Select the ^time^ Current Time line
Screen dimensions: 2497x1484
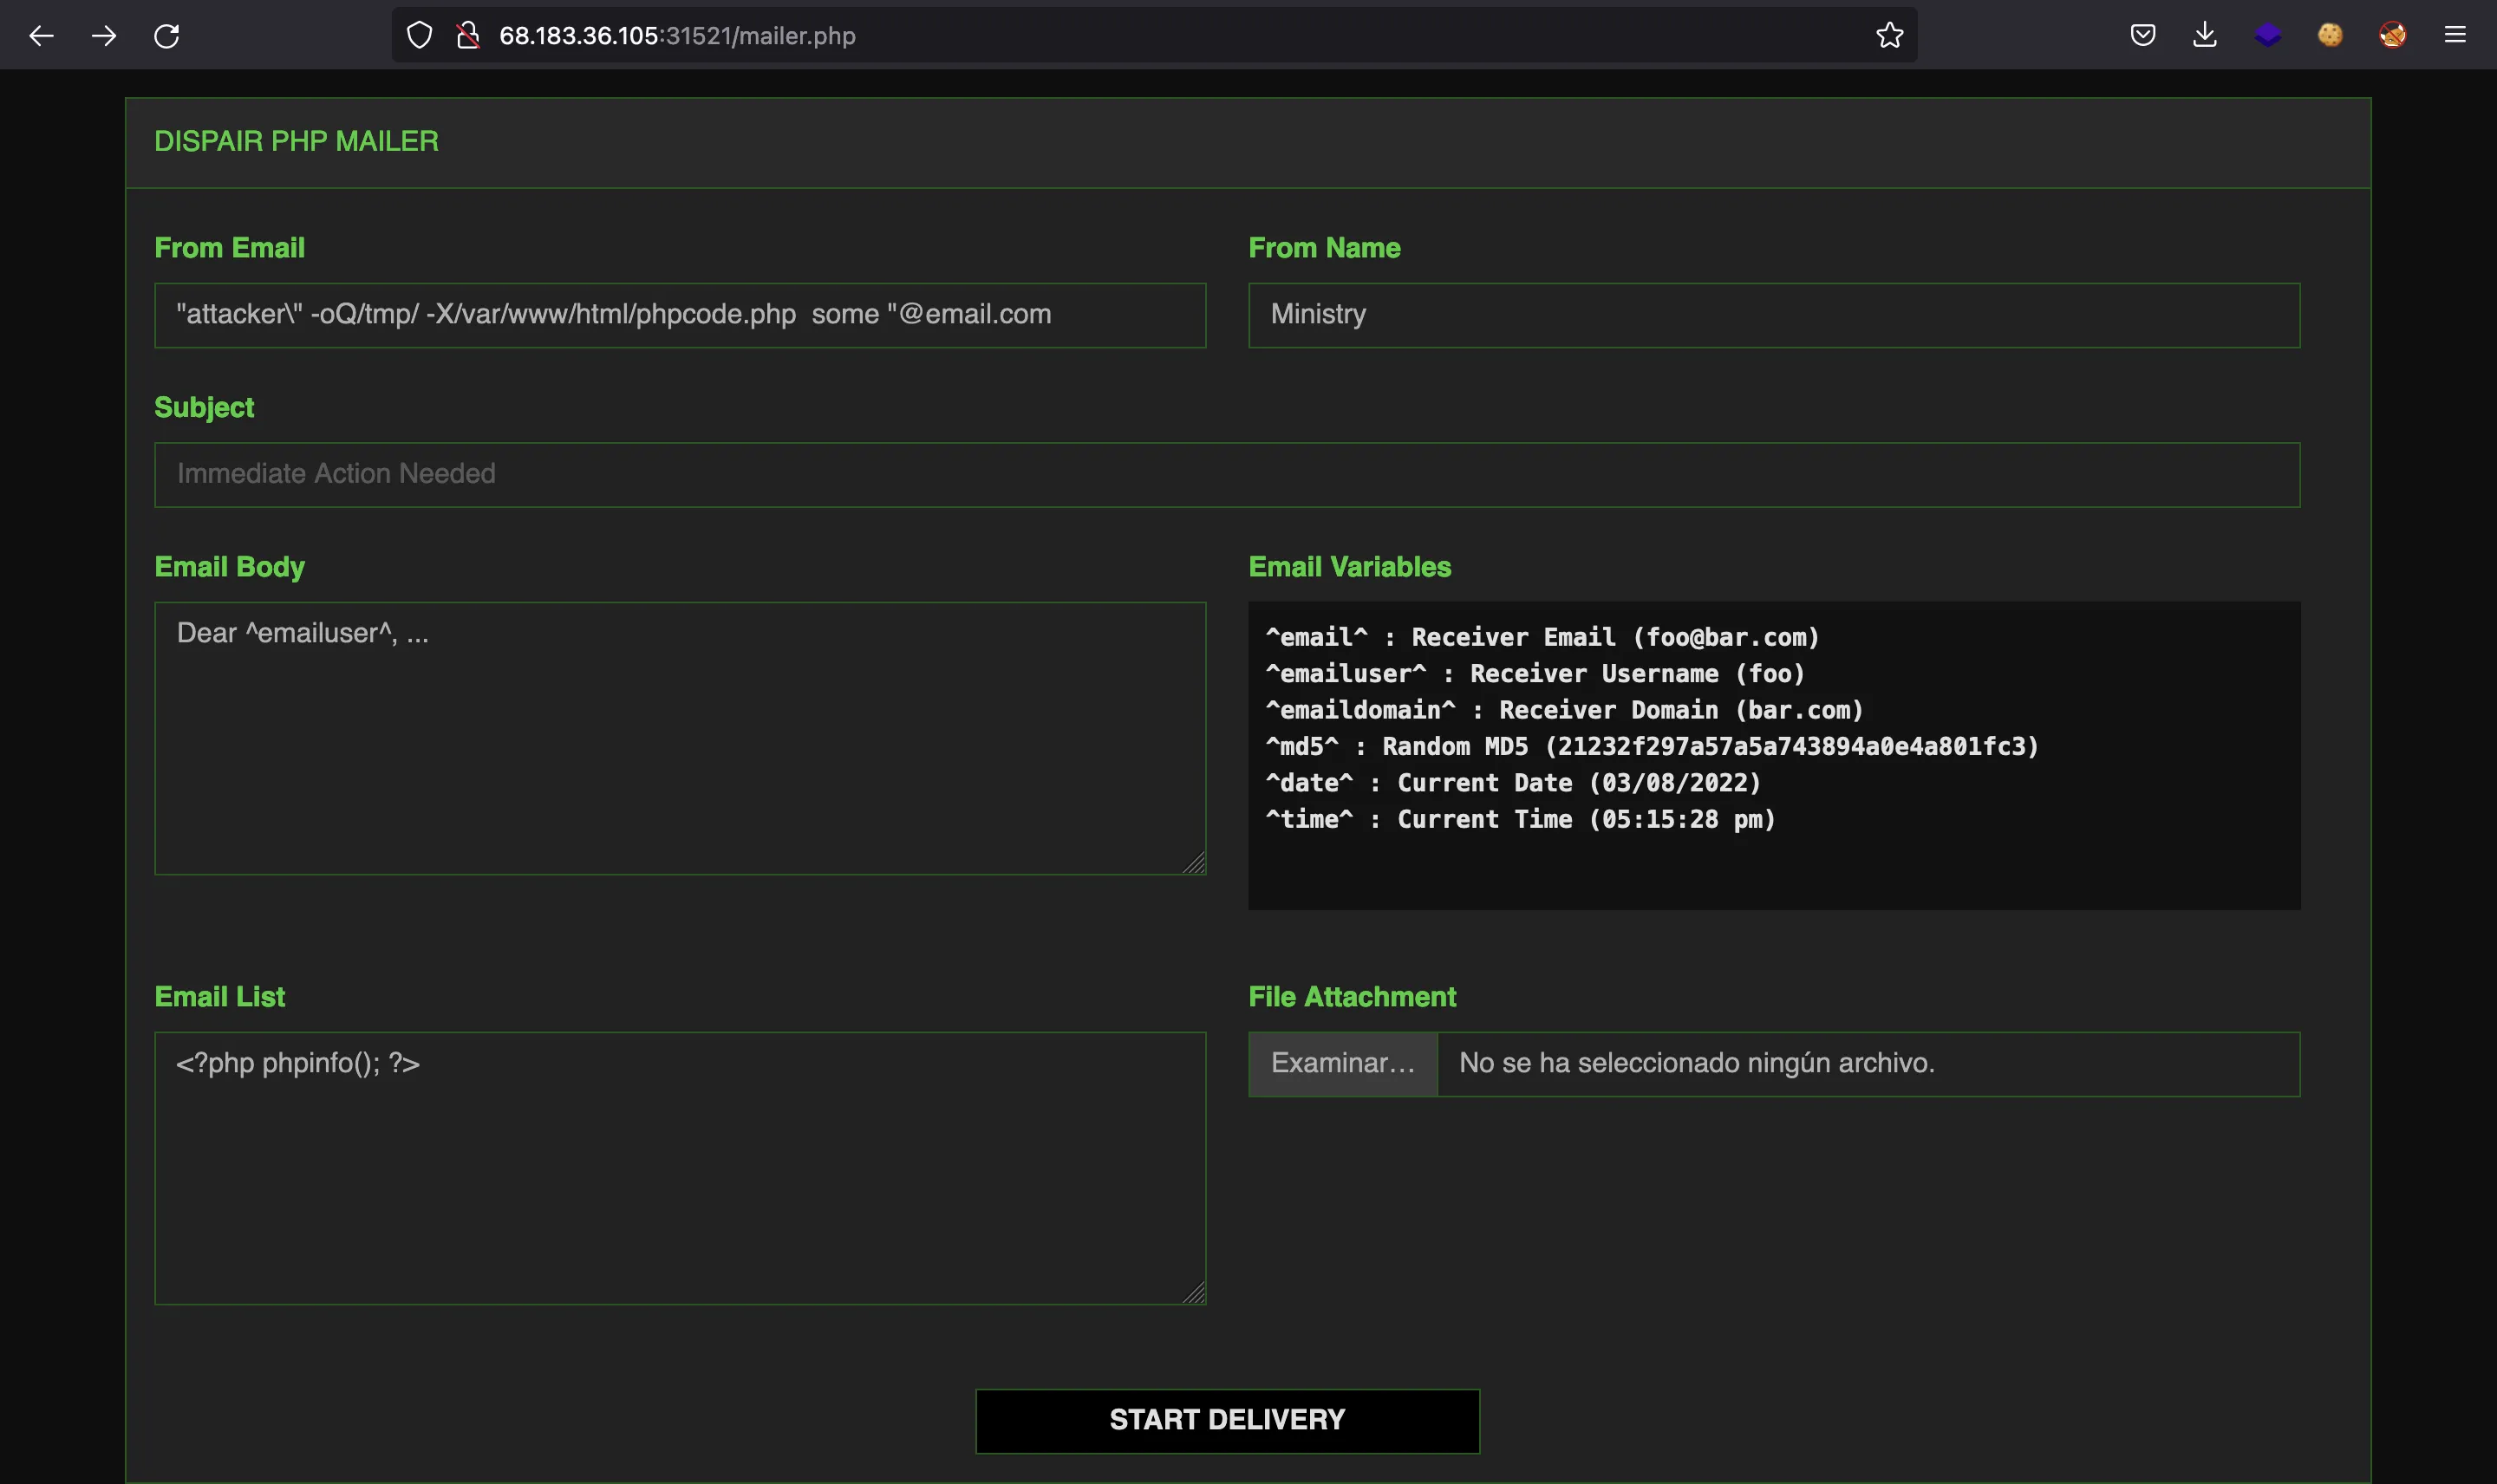click(x=1520, y=819)
